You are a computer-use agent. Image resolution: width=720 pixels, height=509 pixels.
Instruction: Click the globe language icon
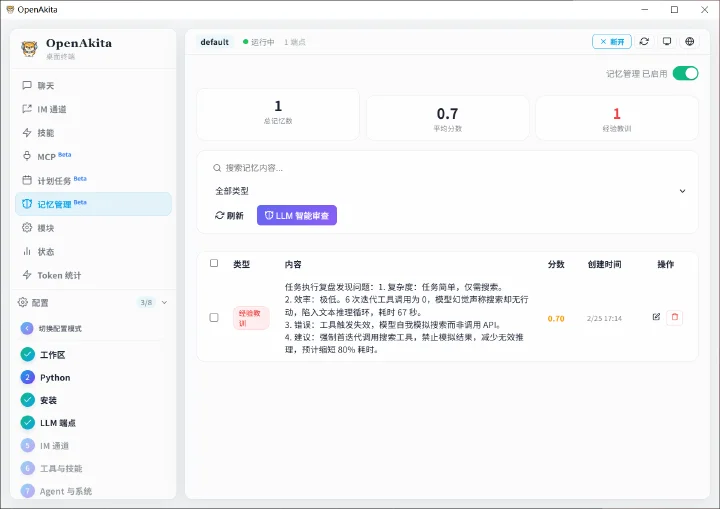click(689, 41)
